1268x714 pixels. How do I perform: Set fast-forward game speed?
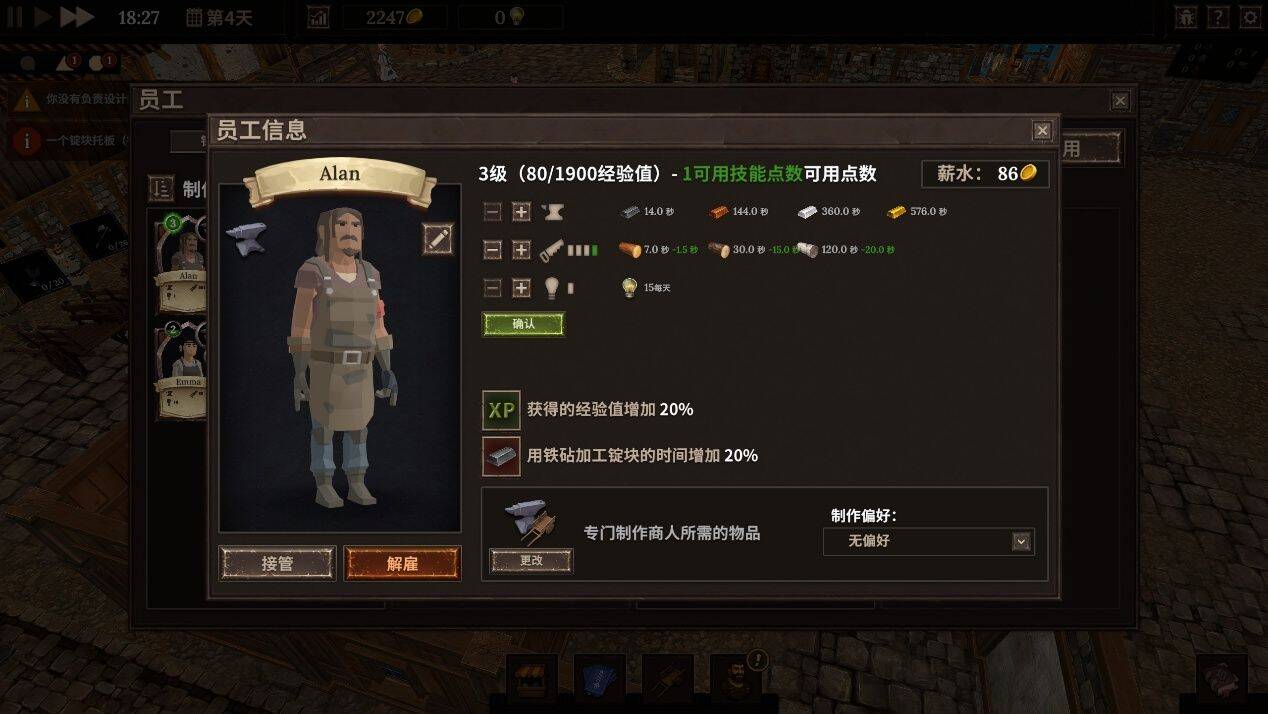tap(77, 17)
